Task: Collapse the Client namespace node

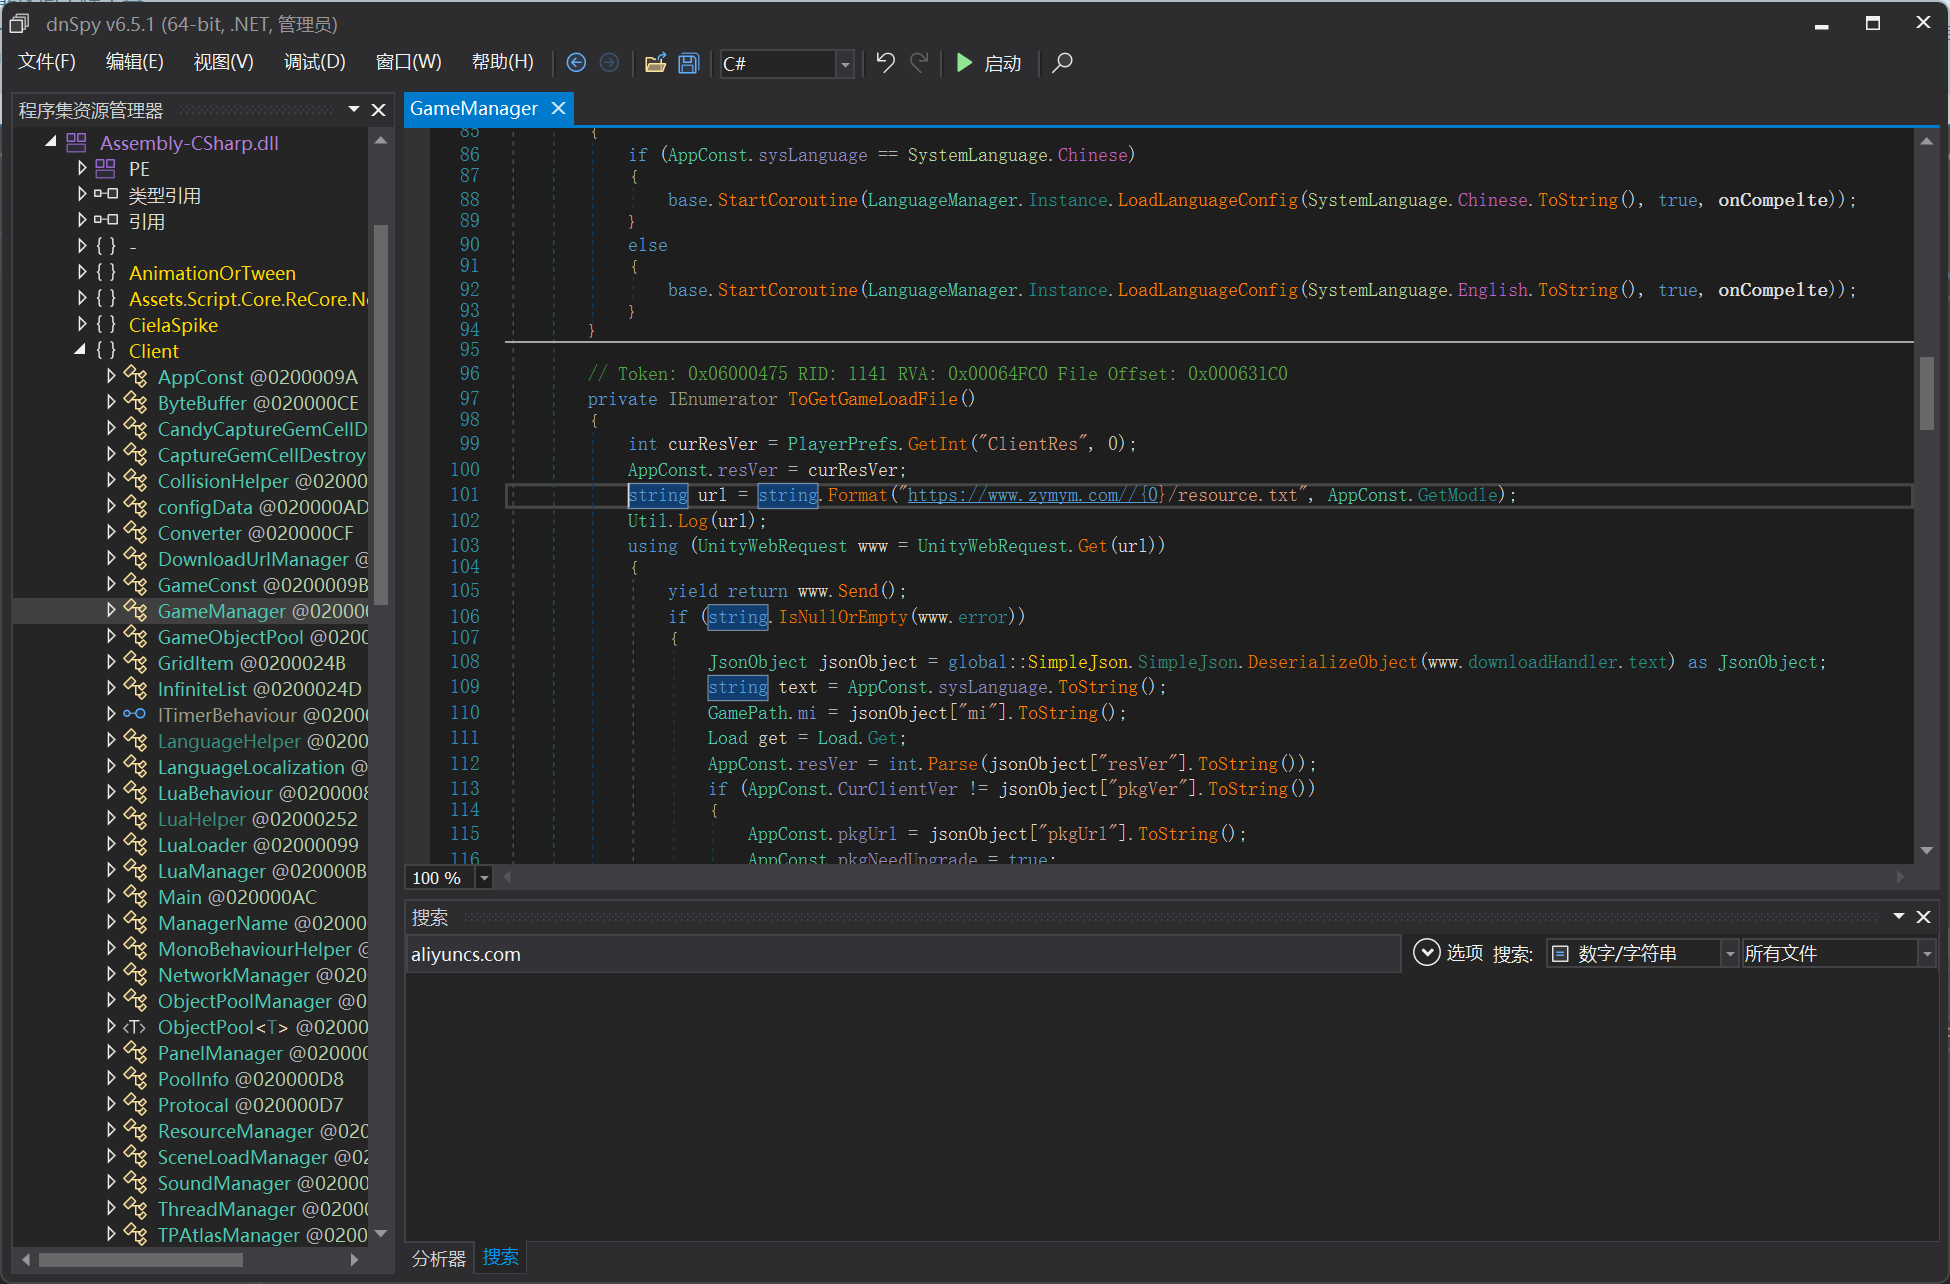Action: 80,350
